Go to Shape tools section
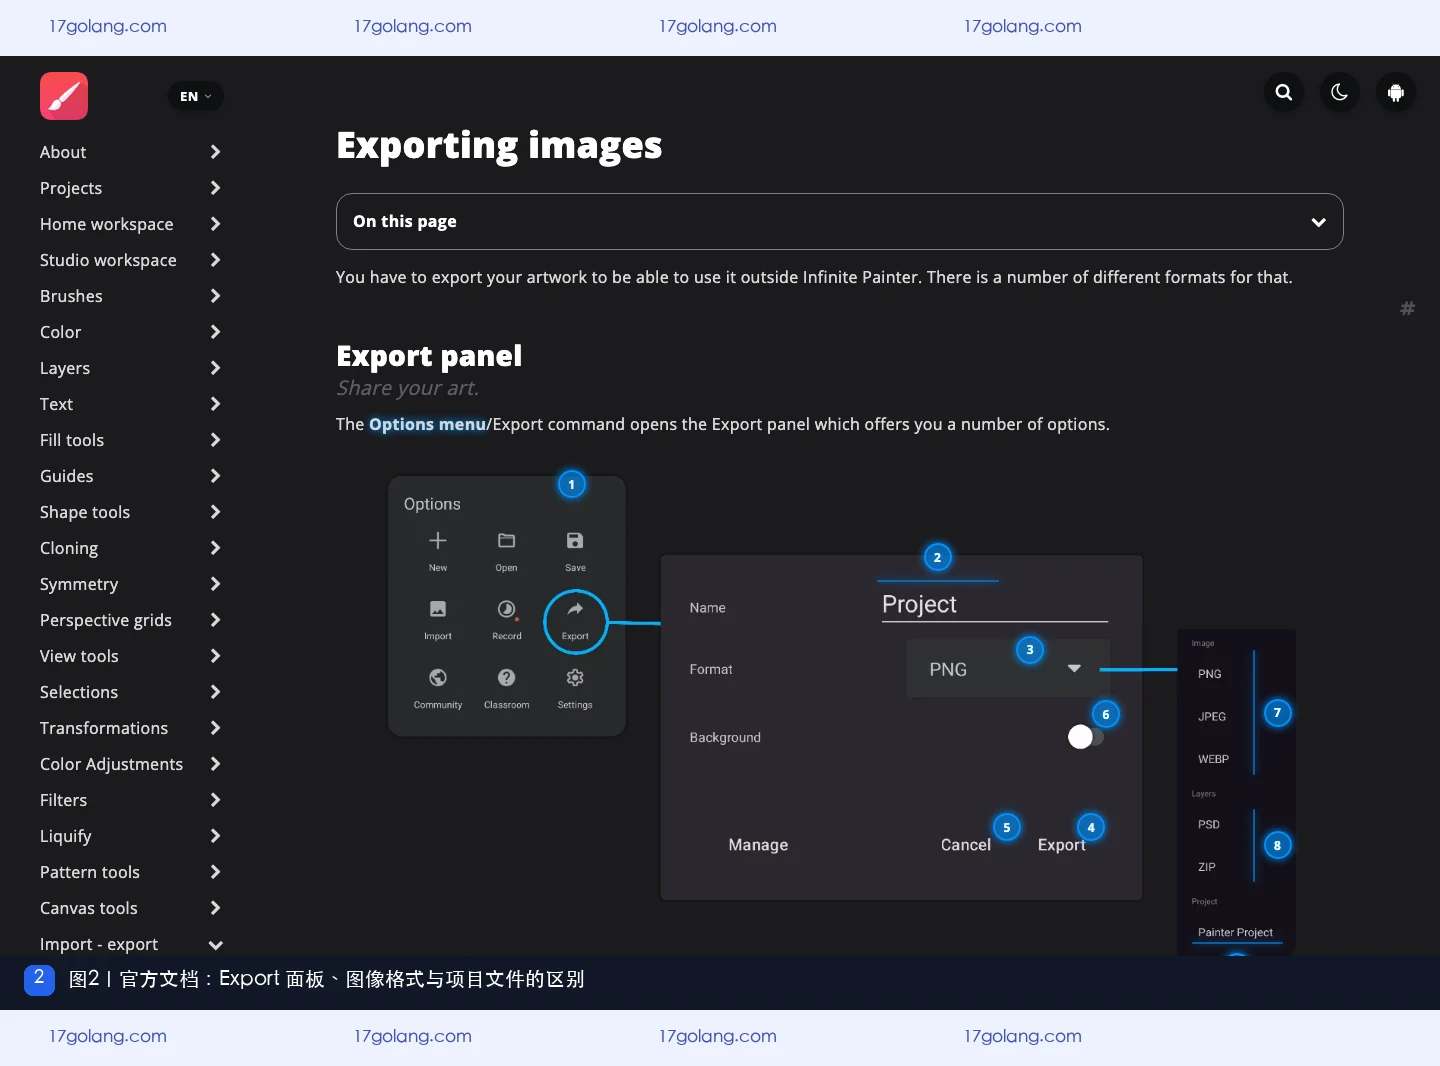Image resolution: width=1440 pixels, height=1066 pixels. [85, 512]
